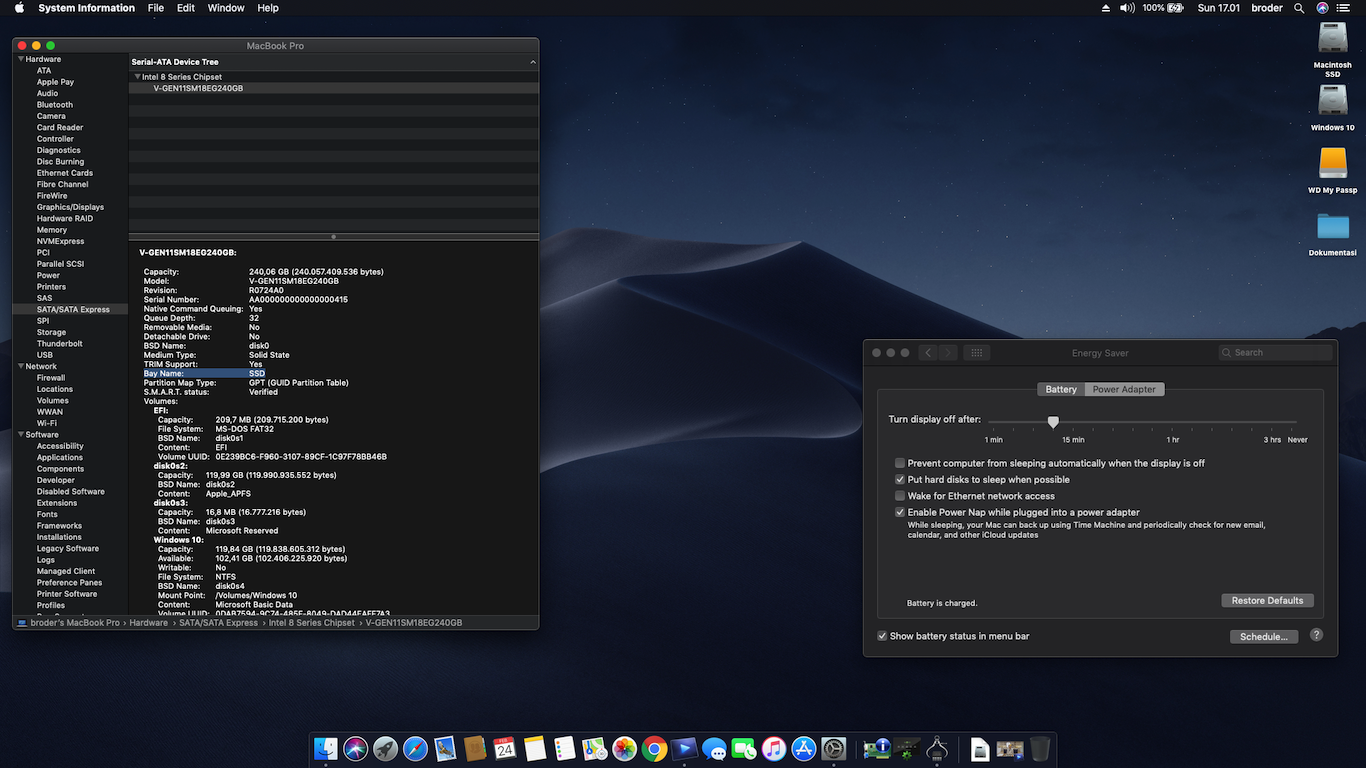Select the Windows 10 desktop drive icon
The height and width of the screenshot is (768, 1366).
1333,100
